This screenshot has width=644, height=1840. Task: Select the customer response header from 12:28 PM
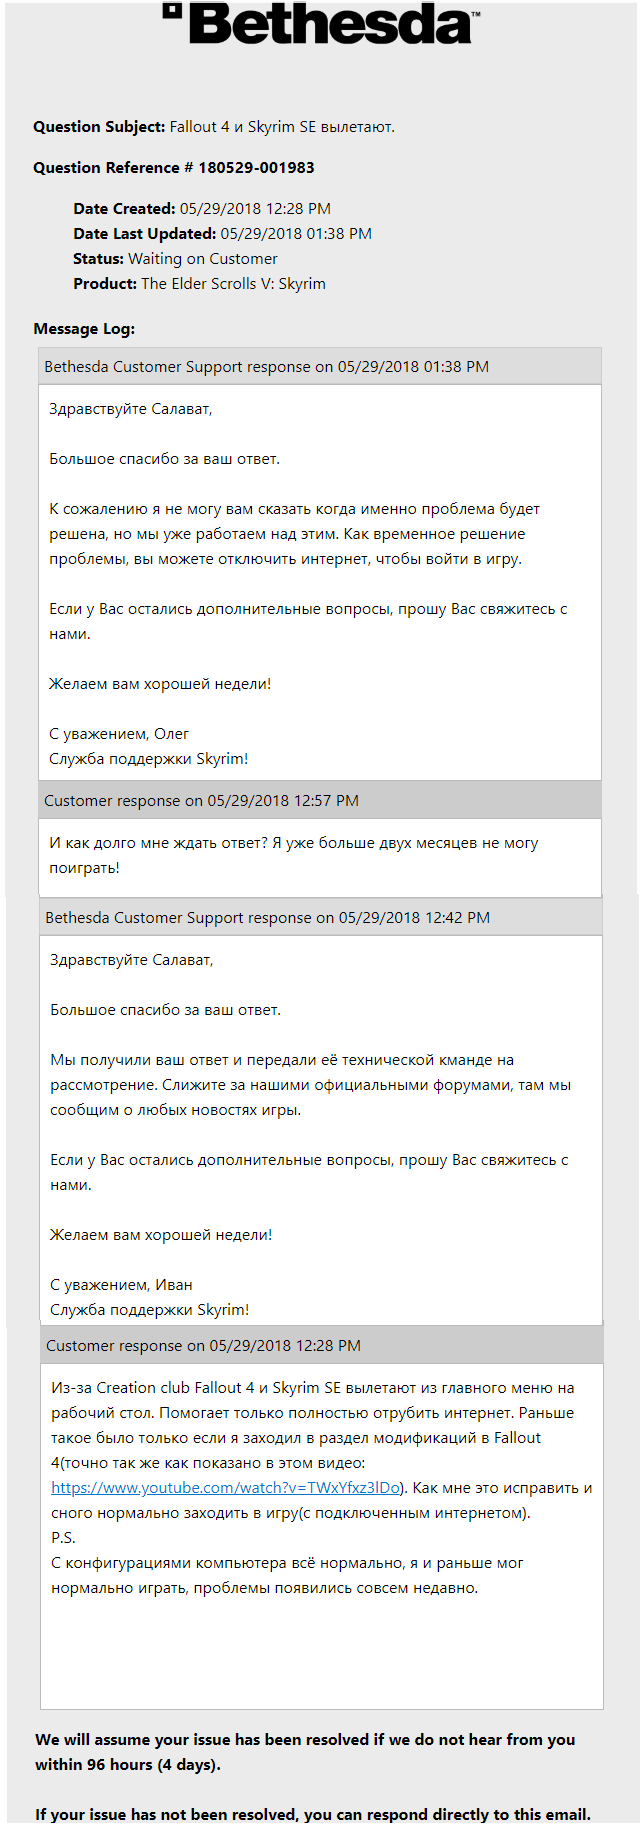pos(203,1346)
